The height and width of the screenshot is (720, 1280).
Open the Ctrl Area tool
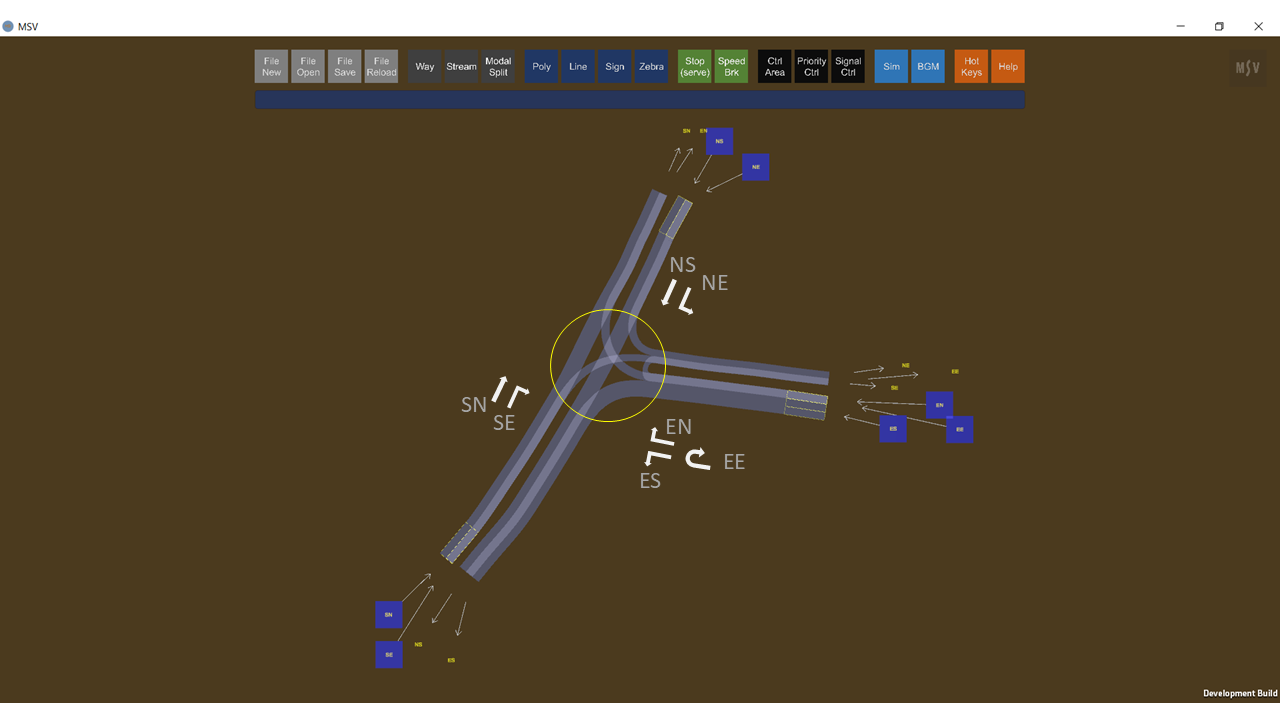point(774,67)
